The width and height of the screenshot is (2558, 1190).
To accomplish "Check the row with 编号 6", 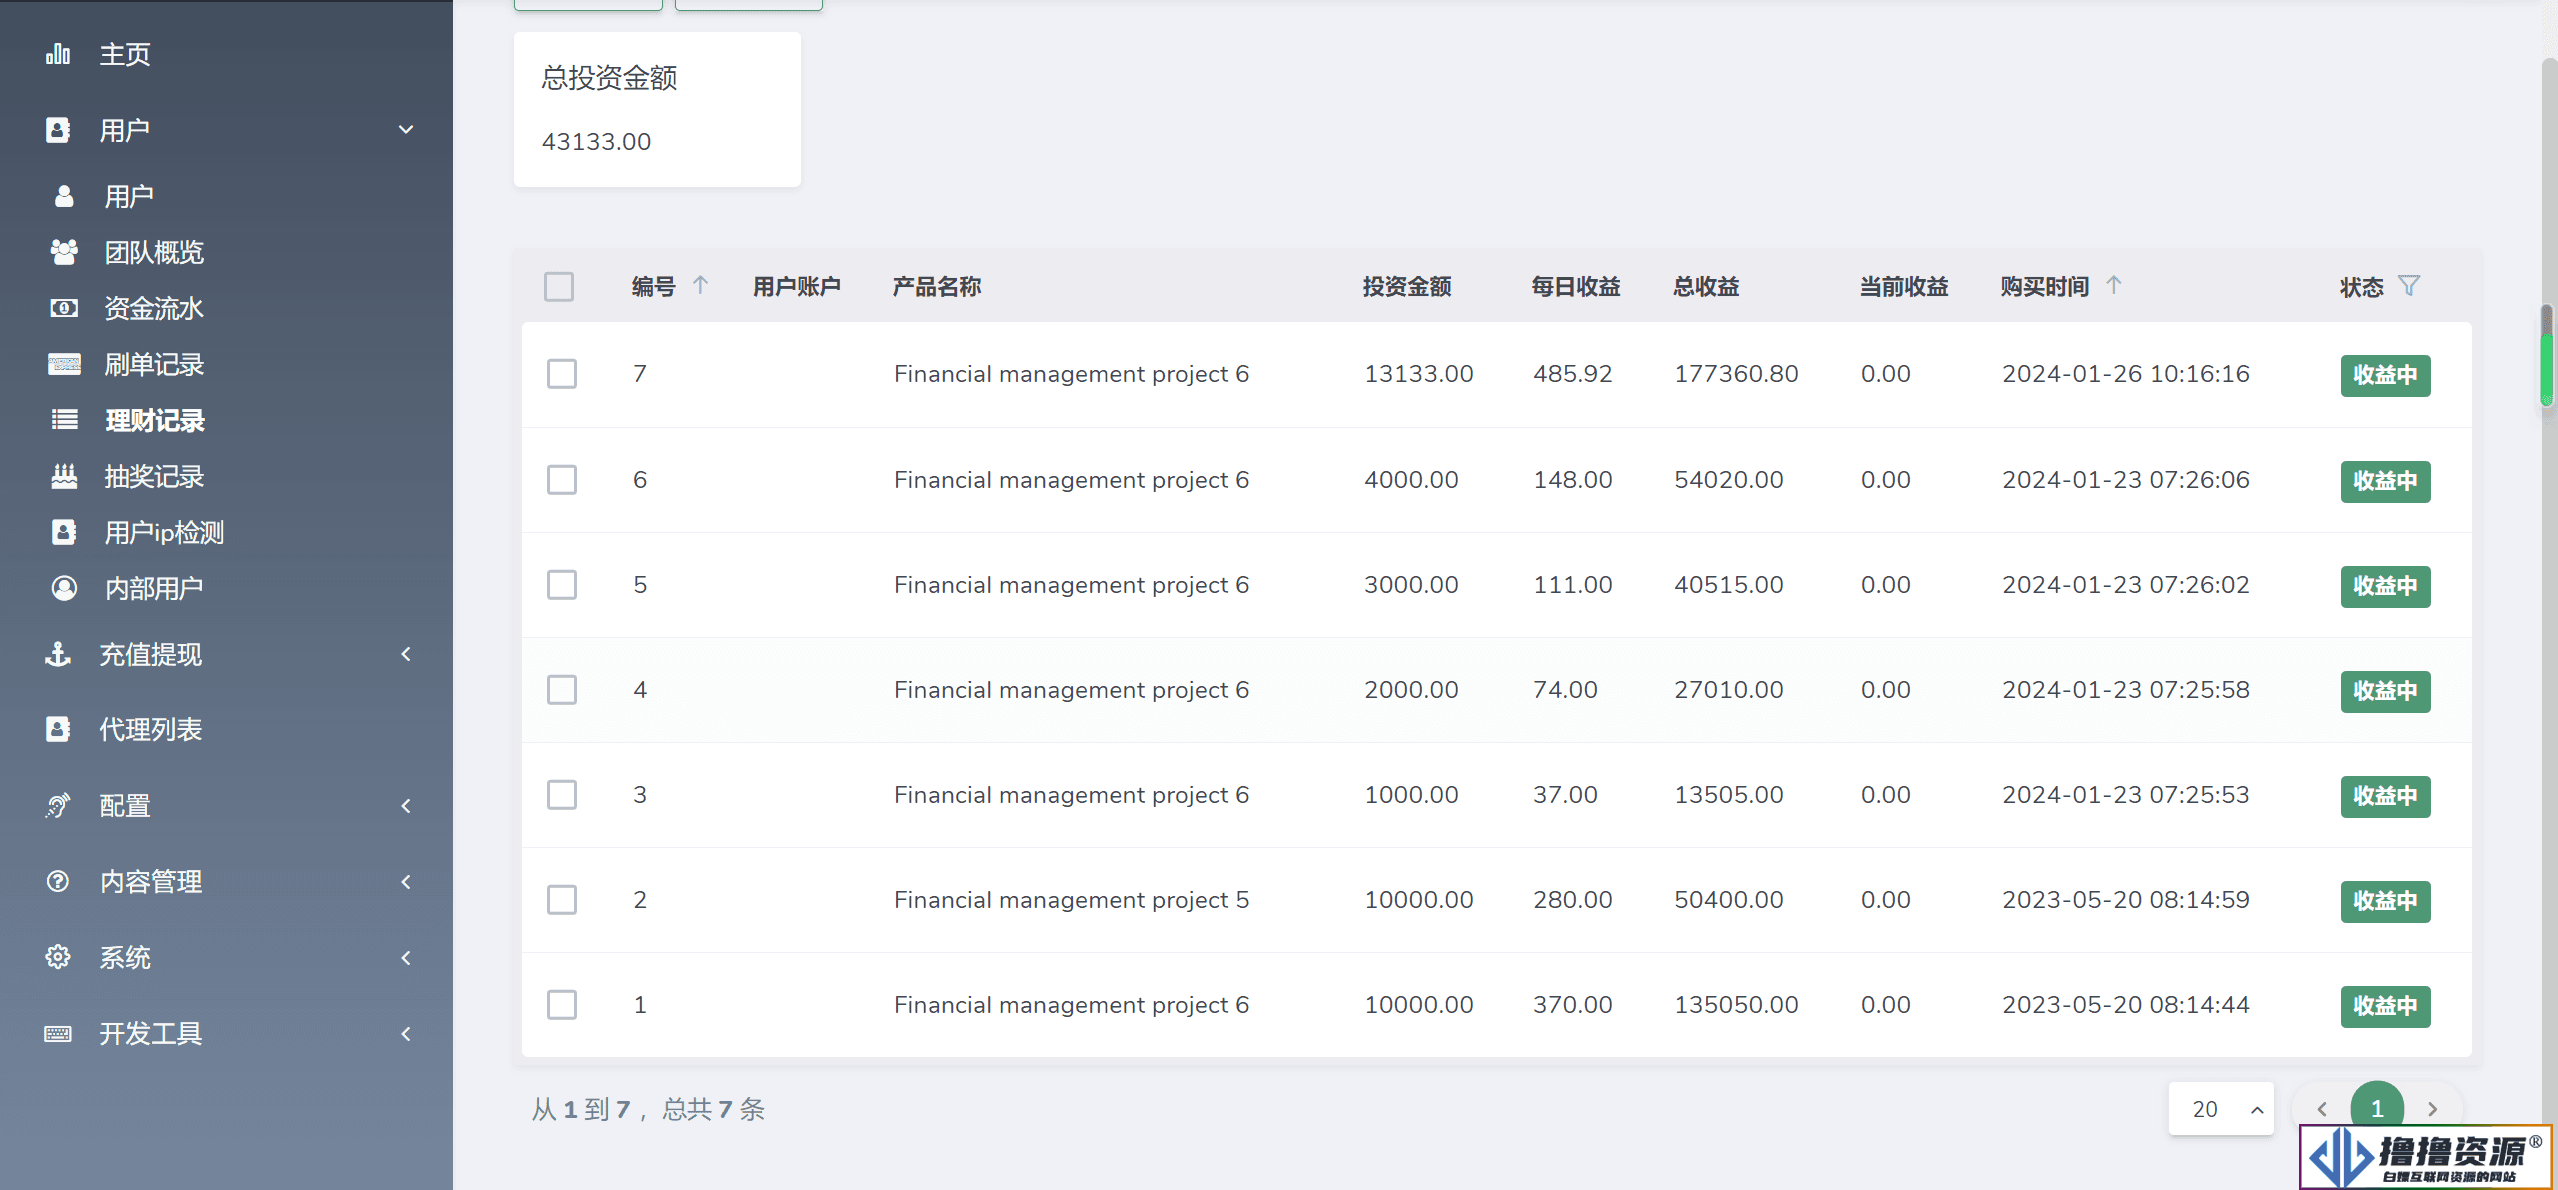I will coord(562,480).
